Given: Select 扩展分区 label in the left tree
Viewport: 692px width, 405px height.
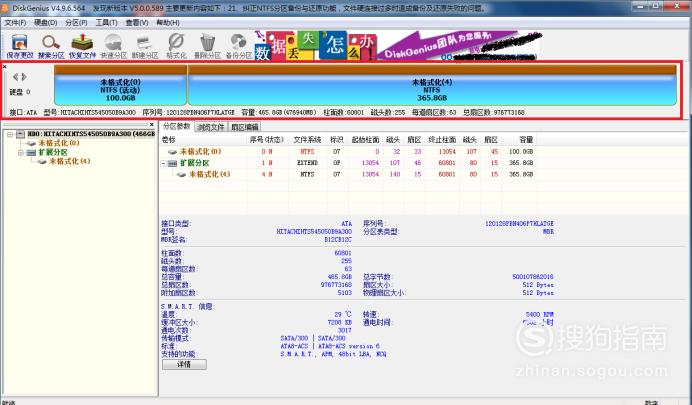Looking at the screenshot, I should (x=53, y=153).
